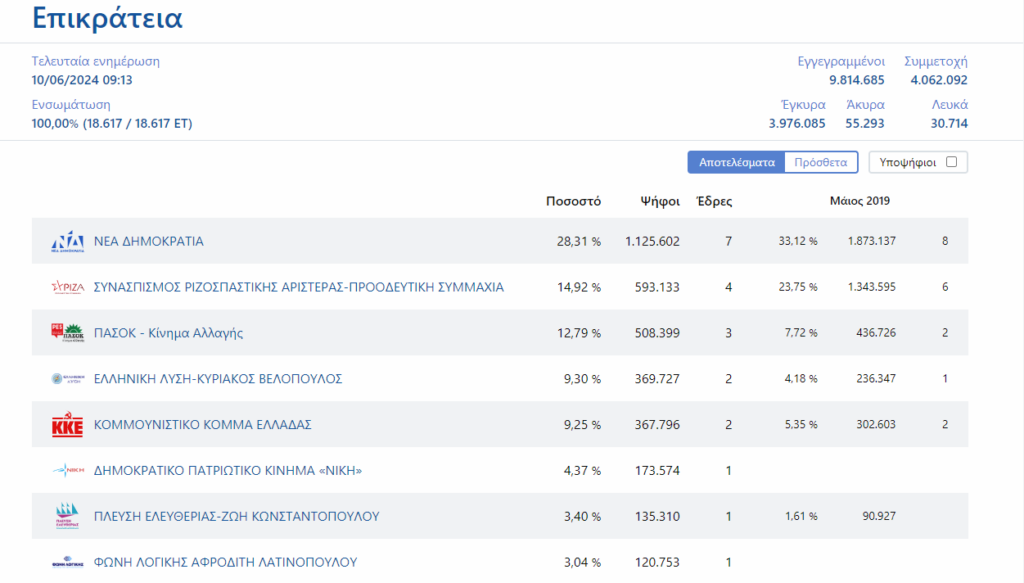Click the Μάιος 2019 column header

[859, 201]
